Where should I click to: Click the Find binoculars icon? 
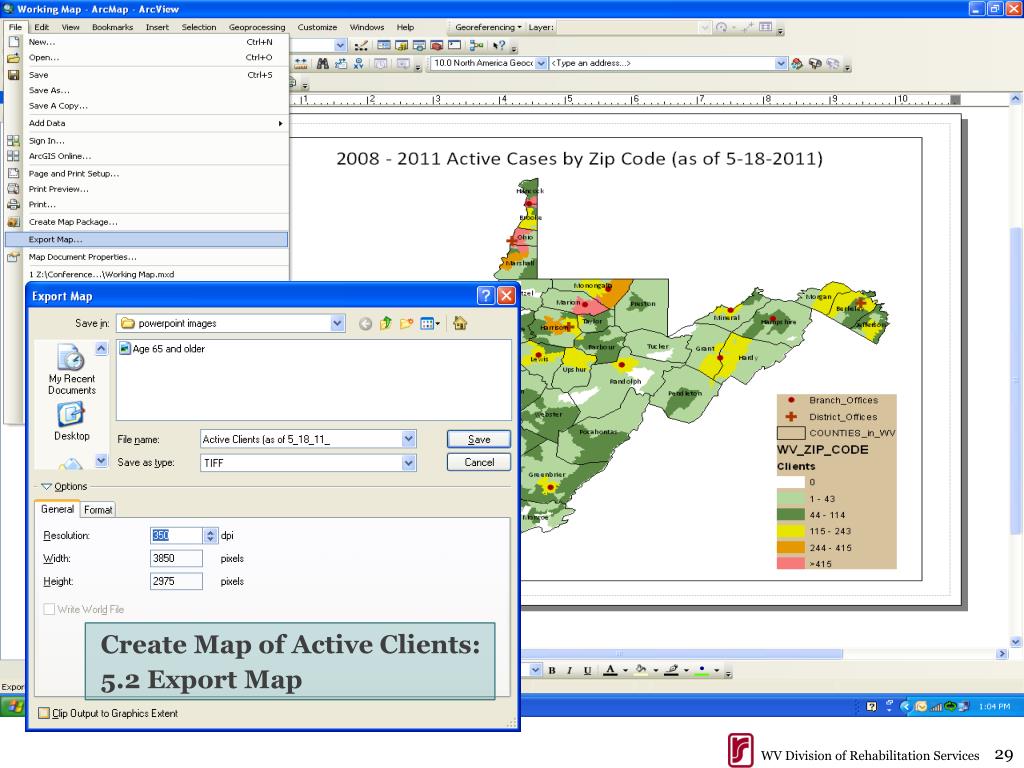323,63
